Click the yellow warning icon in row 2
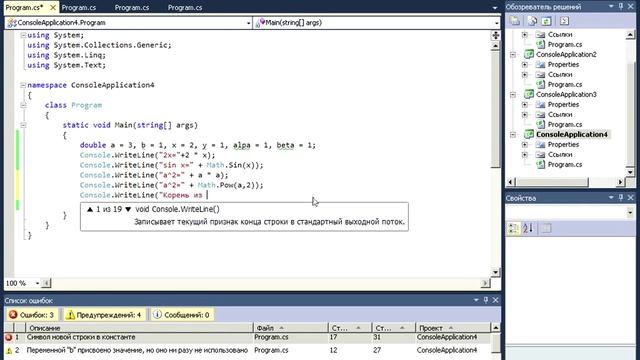The height and width of the screenshot is (360, 640). [x=9, y=351]
